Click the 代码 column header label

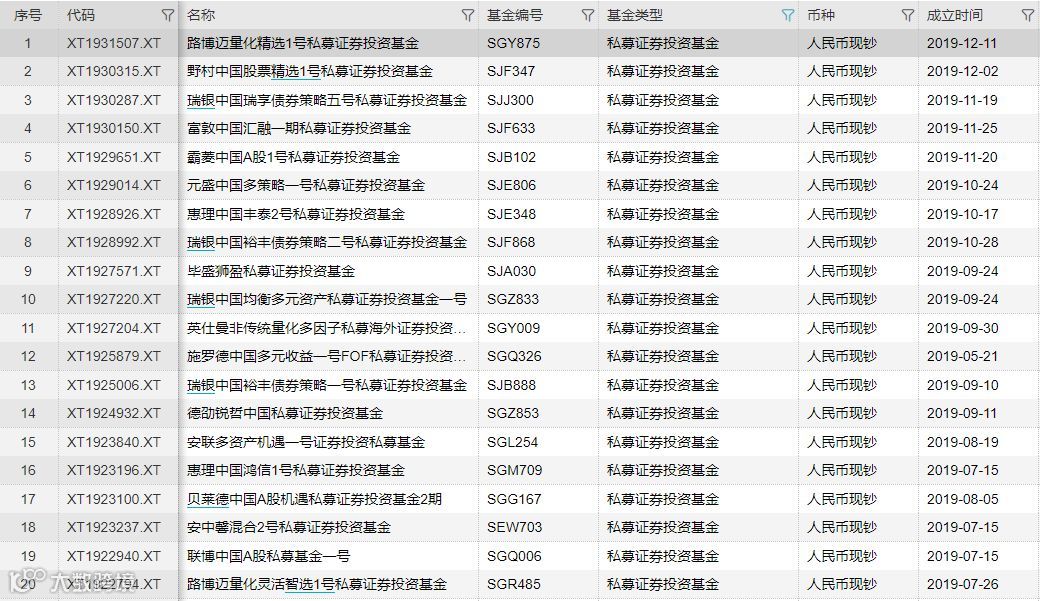click(x=81, y=15)
